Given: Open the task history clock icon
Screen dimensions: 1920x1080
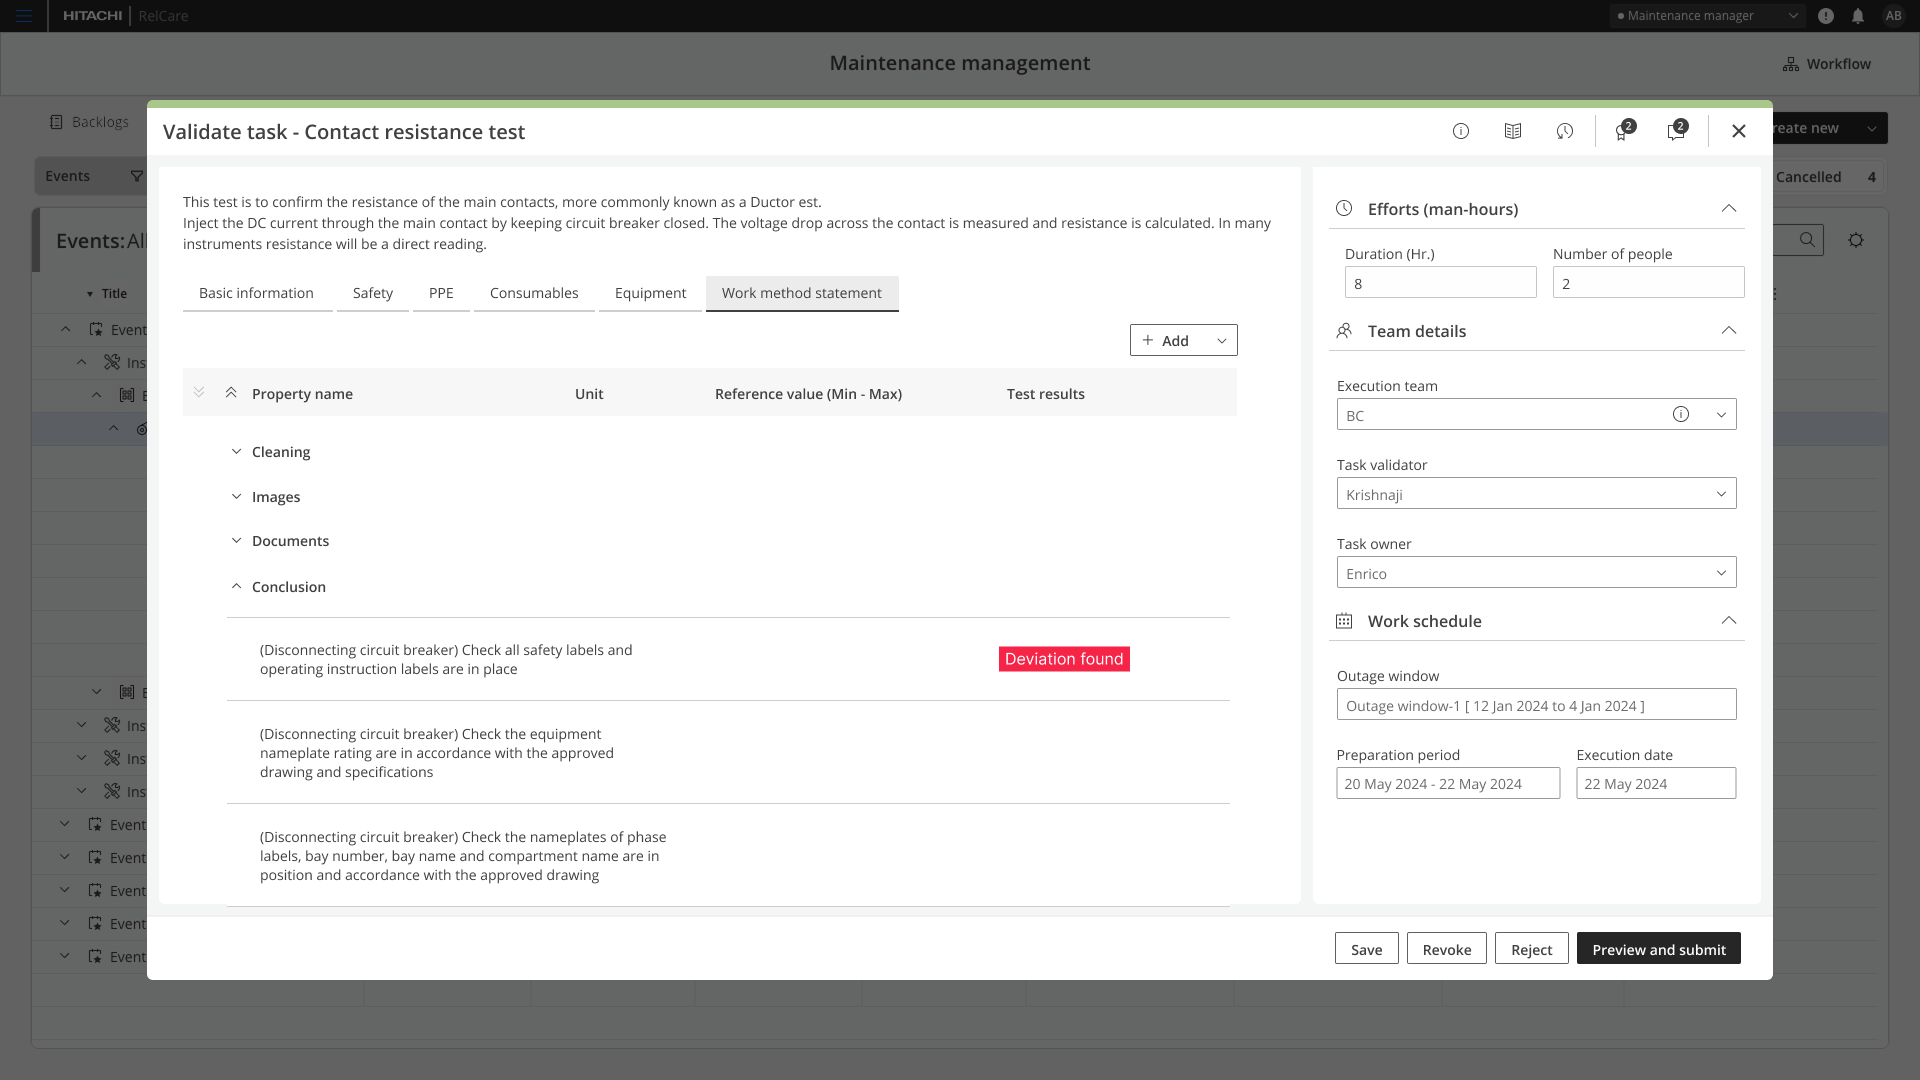Looking at the screenshot, I should pos(1565,131).
